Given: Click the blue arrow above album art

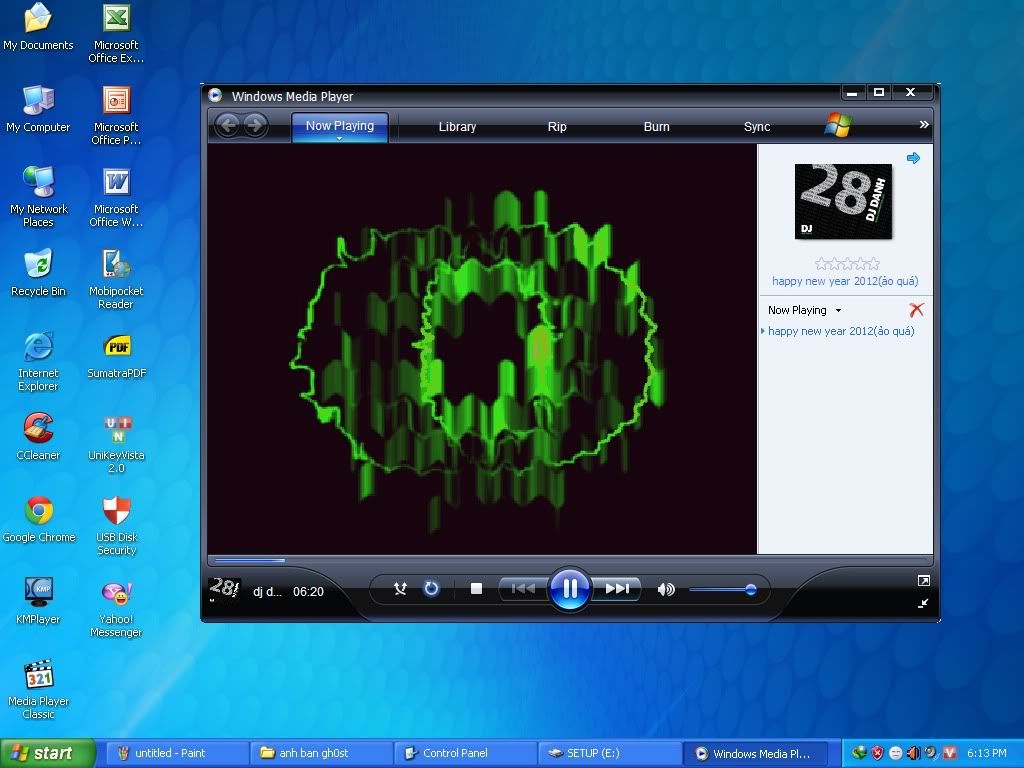Looking at the screenshot, I should [913, 158].
